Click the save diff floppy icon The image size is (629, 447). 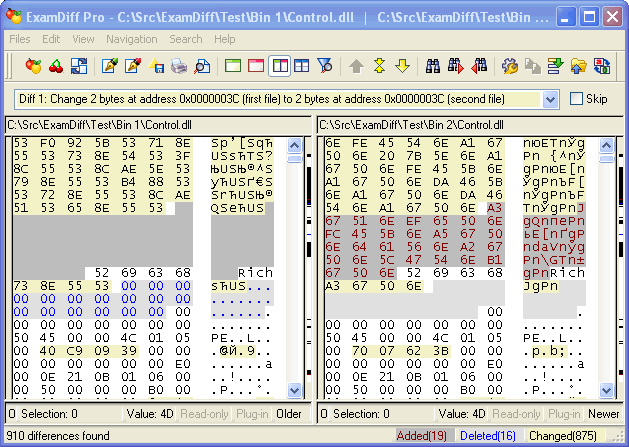pyautogui.click(x=156, y=65)
